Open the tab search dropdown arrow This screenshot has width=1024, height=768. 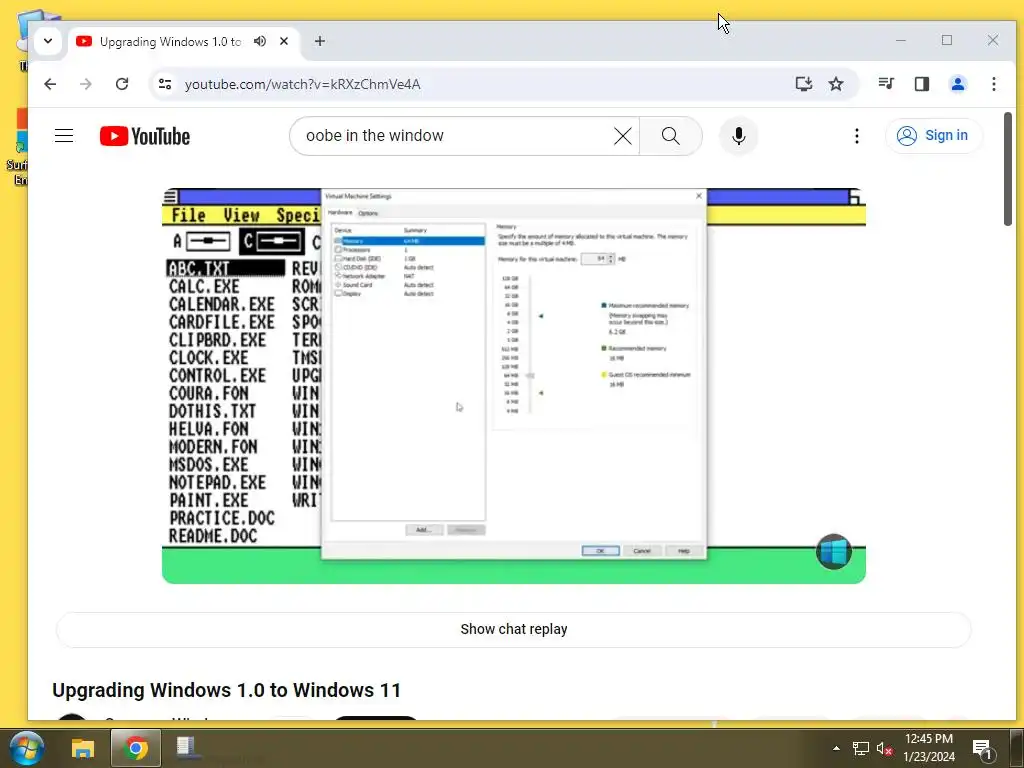[48, 41]
